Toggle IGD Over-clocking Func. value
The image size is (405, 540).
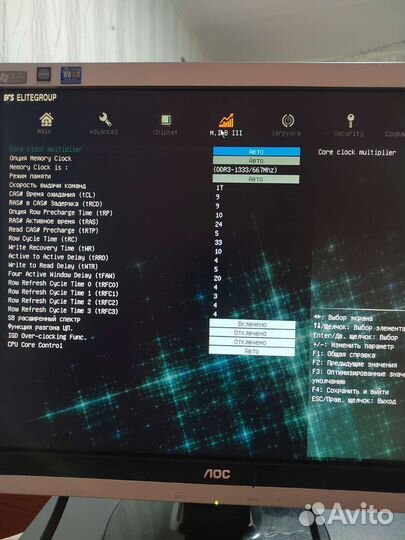(252, 342)
